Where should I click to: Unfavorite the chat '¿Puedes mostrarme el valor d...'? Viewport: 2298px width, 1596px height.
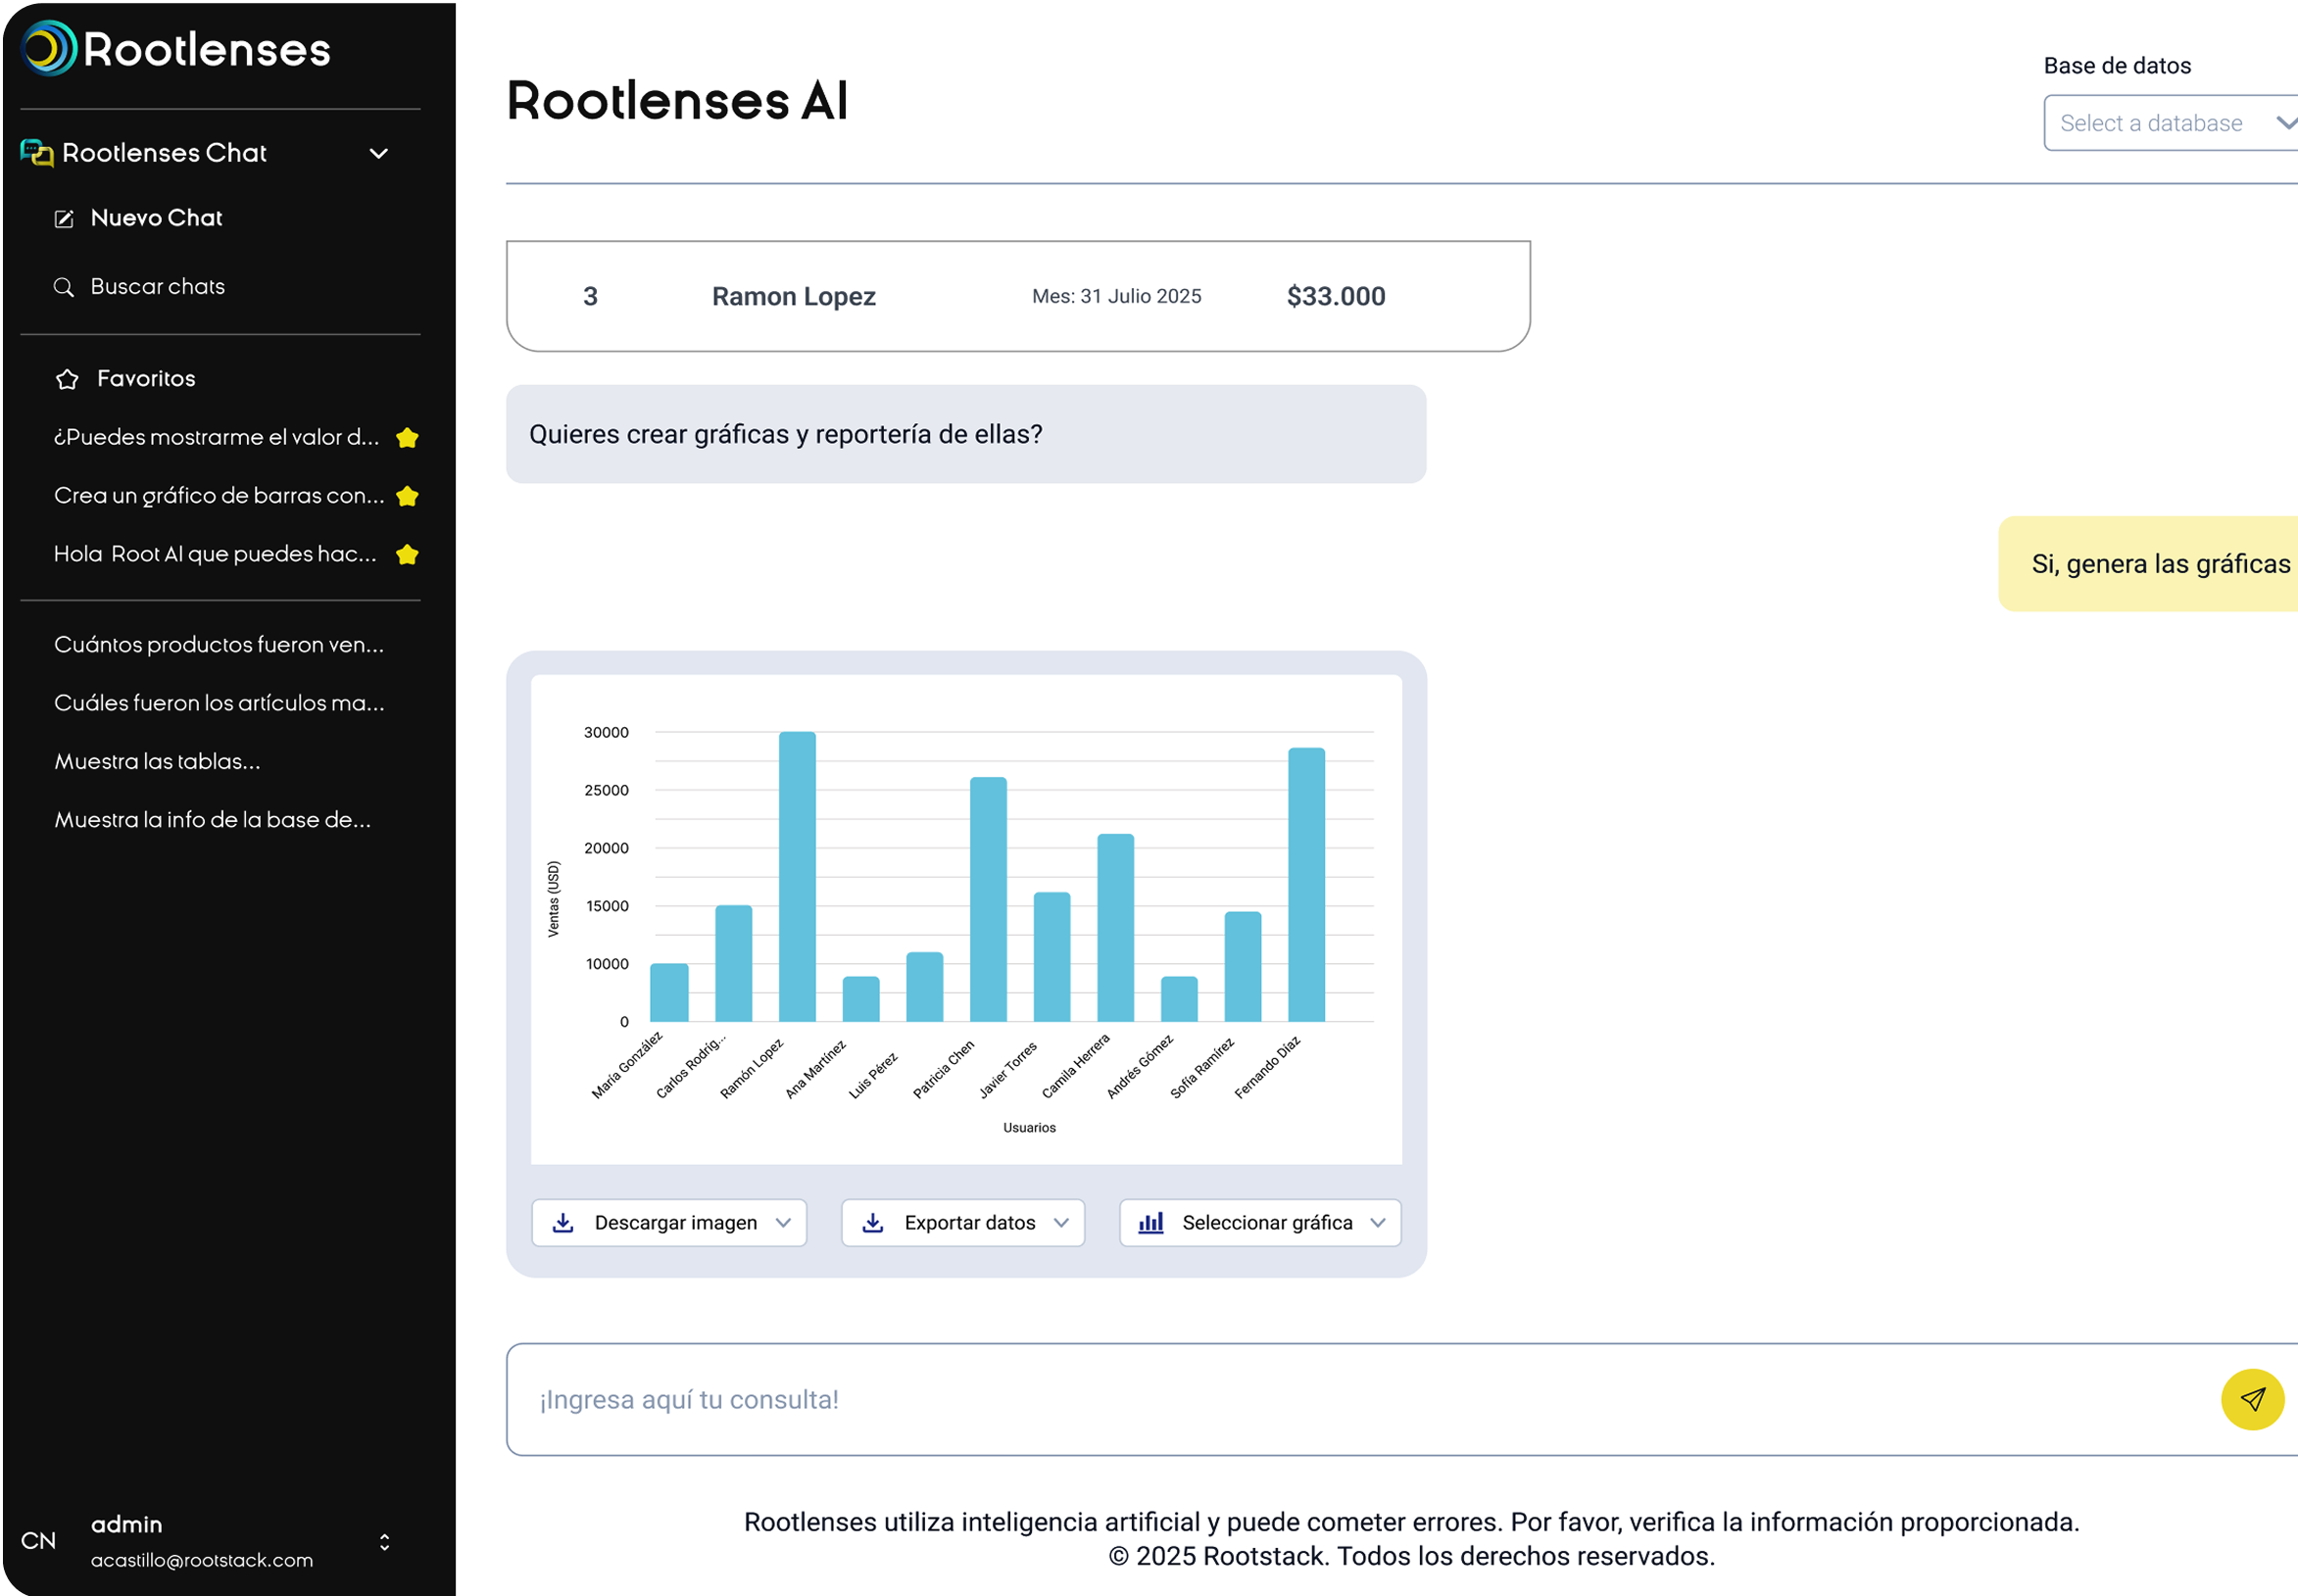[x=408, y=437]
